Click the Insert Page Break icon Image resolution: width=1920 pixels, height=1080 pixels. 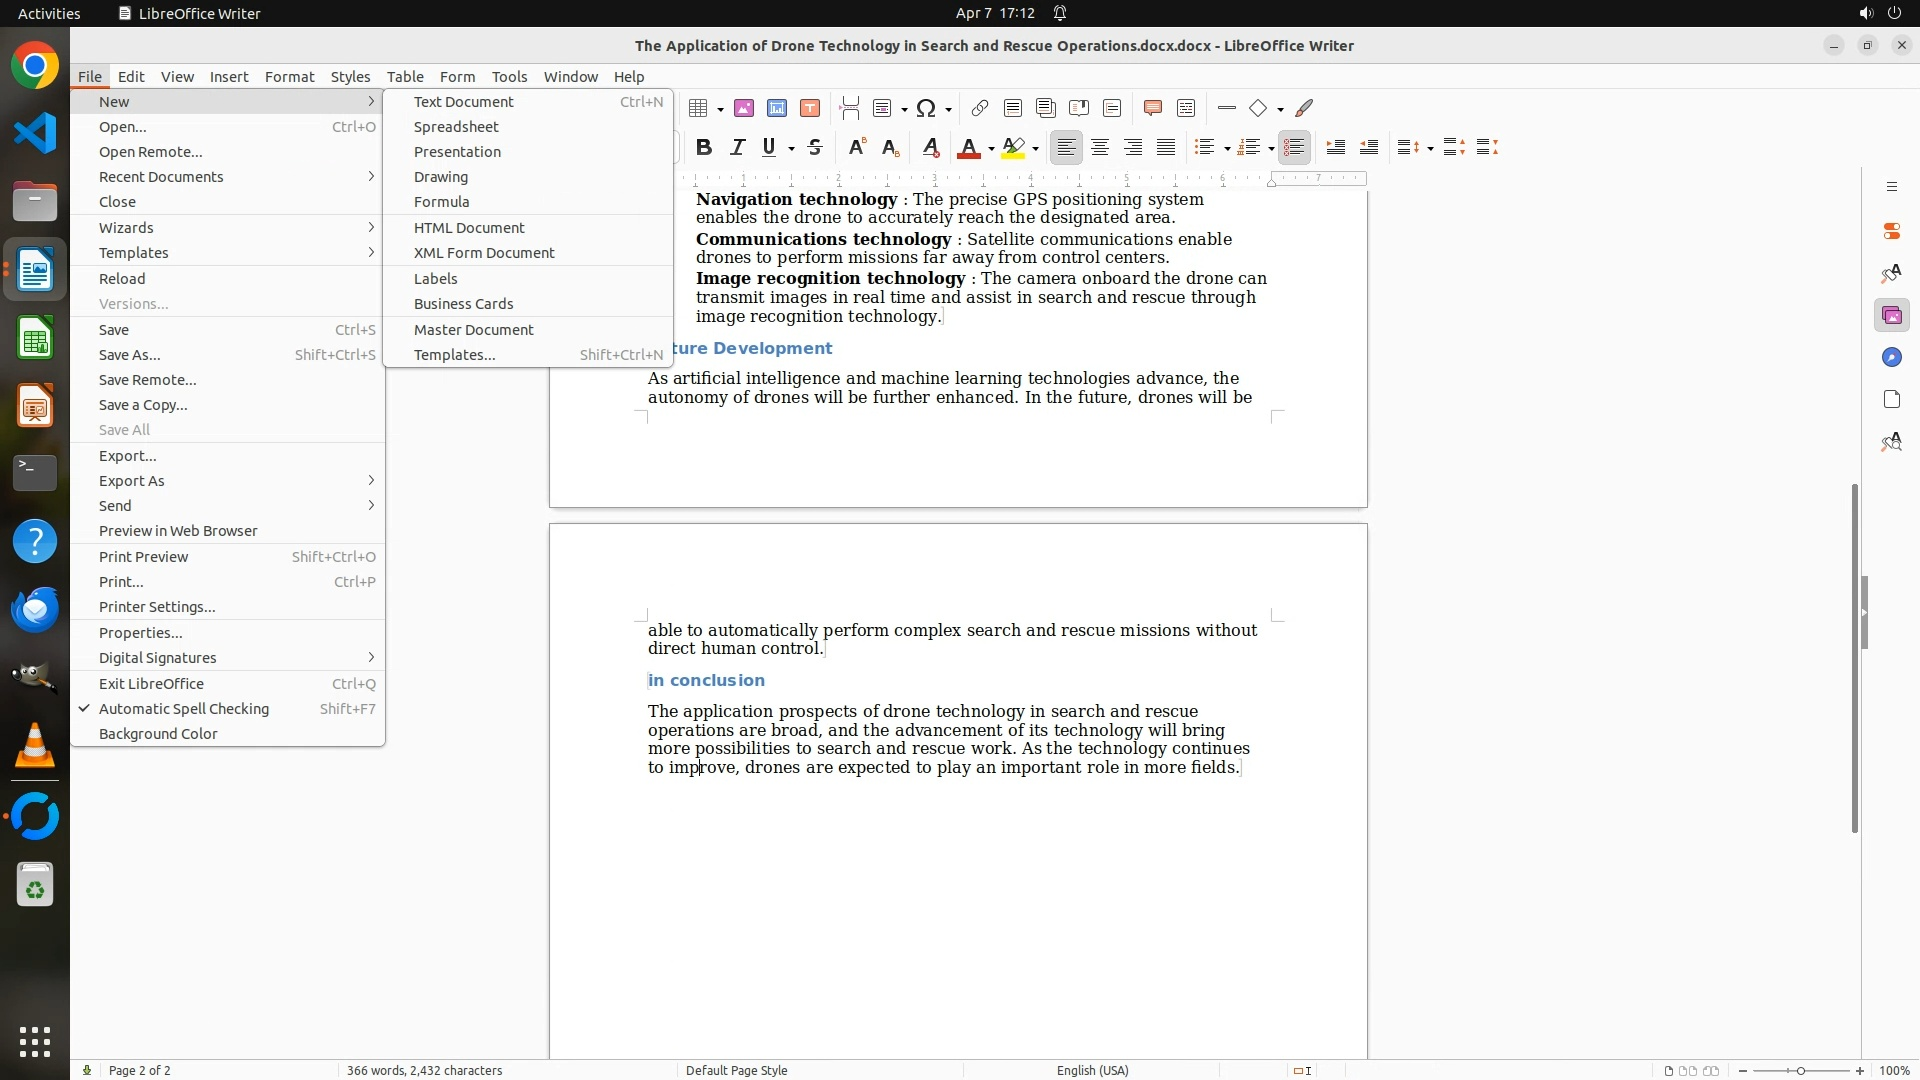(x=849, y=108)
